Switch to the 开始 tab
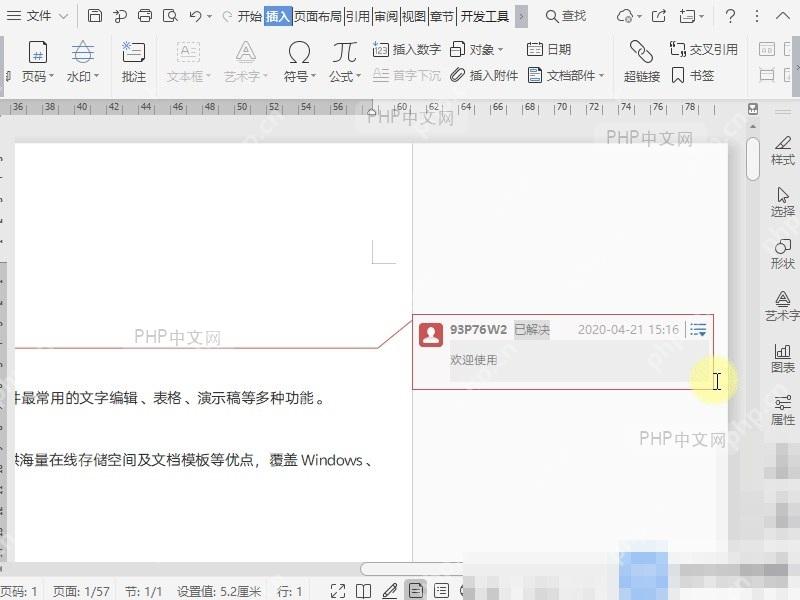The width and height of the screenshot is (800, 600). [x=250, y=16]
